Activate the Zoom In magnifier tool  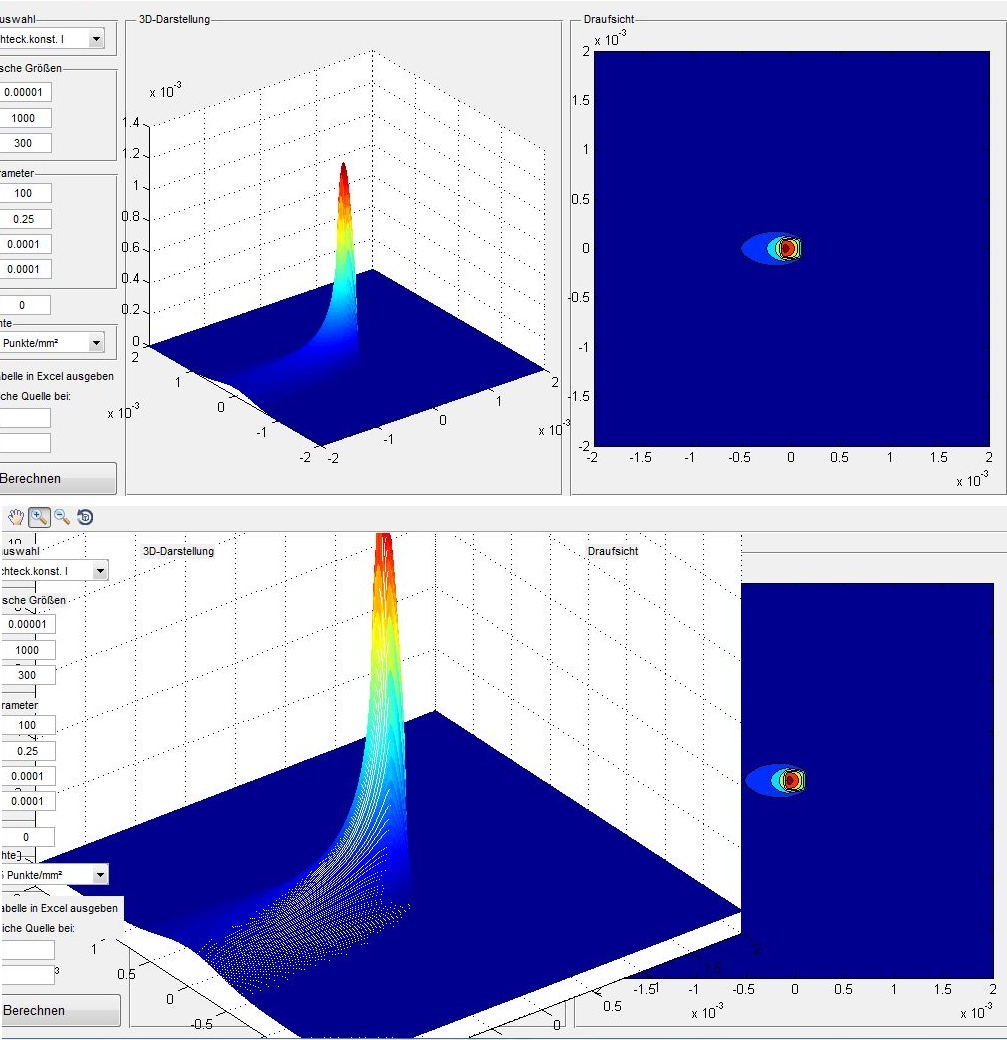click(40, 517)
